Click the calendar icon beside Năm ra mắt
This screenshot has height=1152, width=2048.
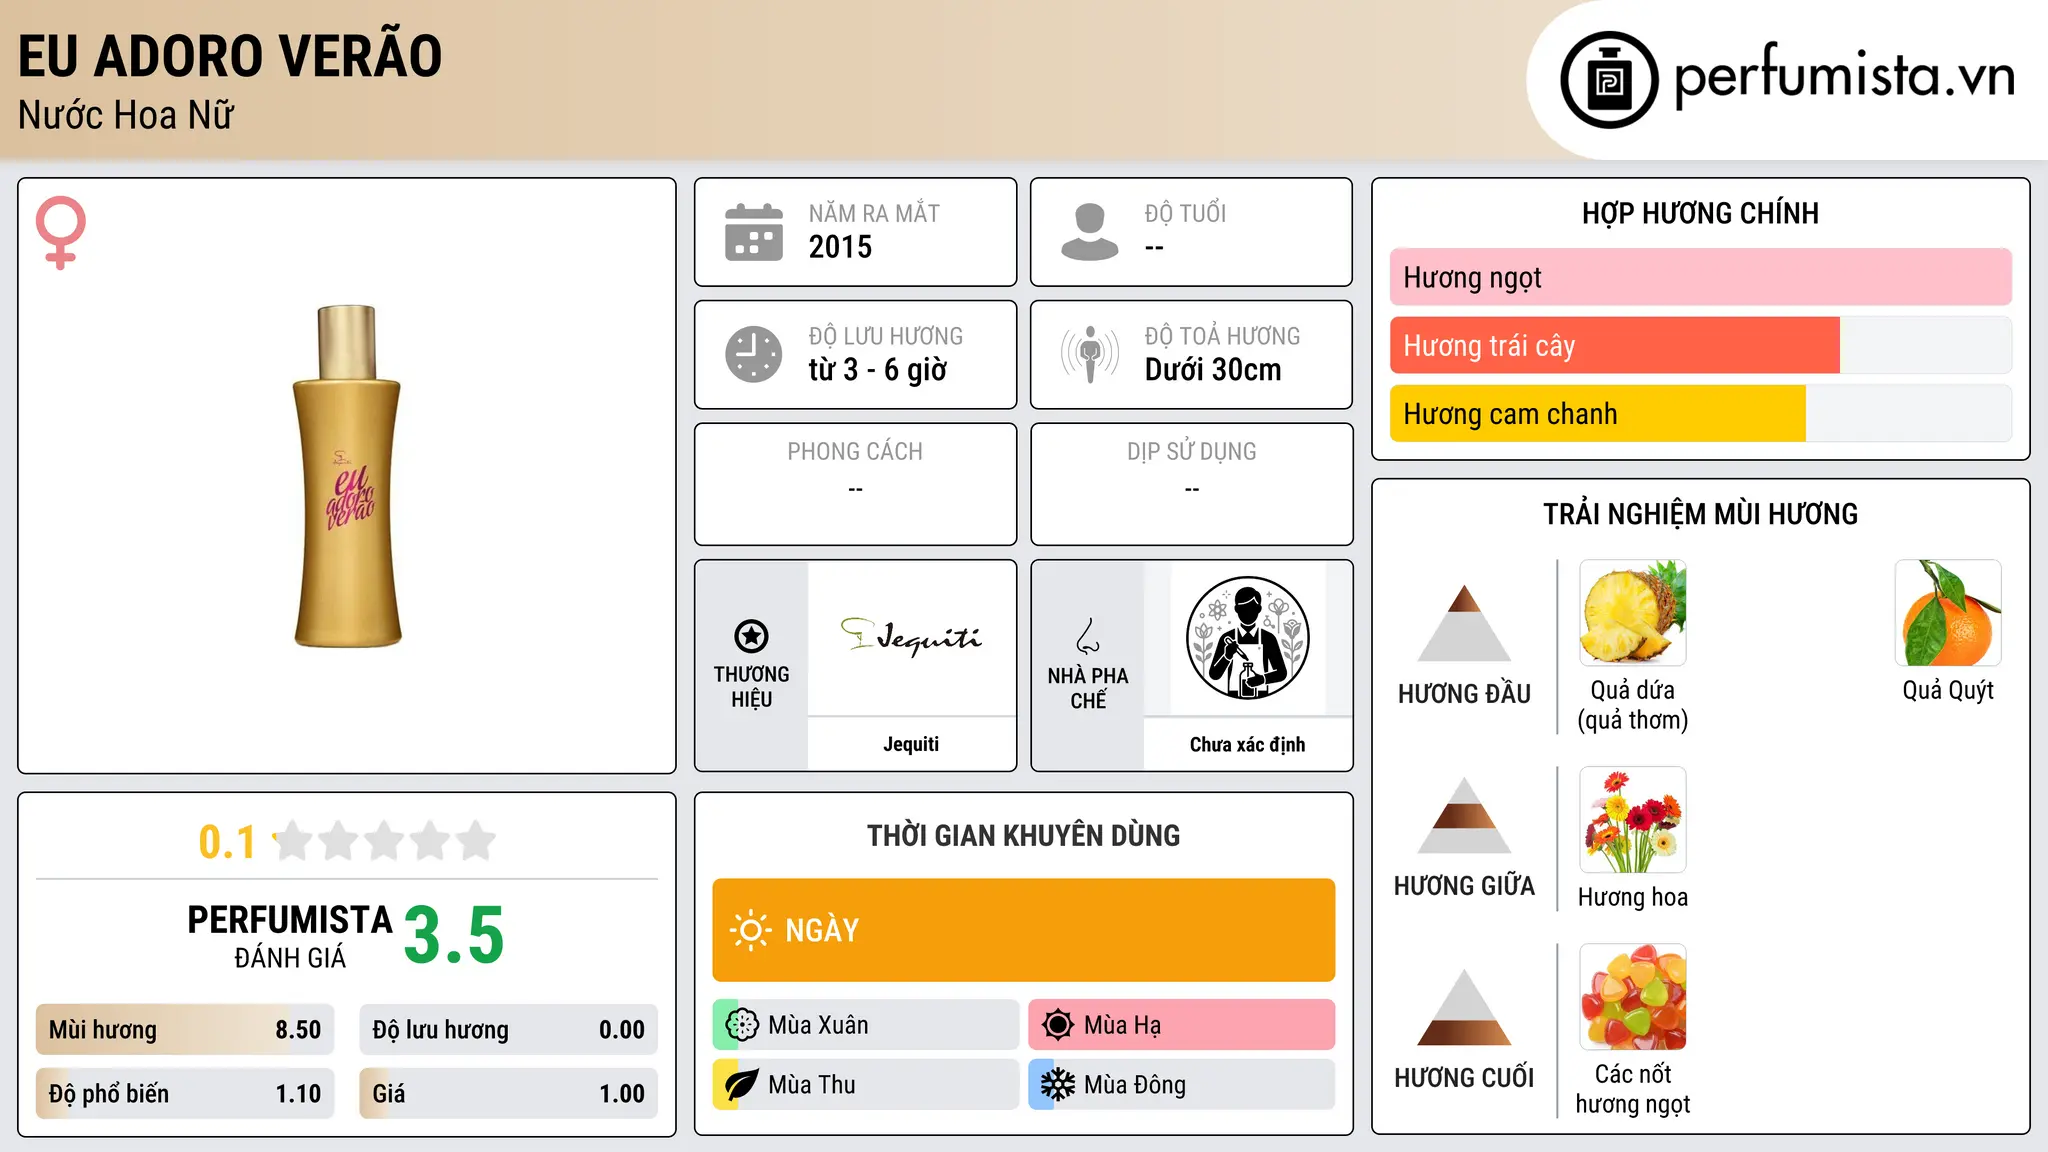(754, 232)
